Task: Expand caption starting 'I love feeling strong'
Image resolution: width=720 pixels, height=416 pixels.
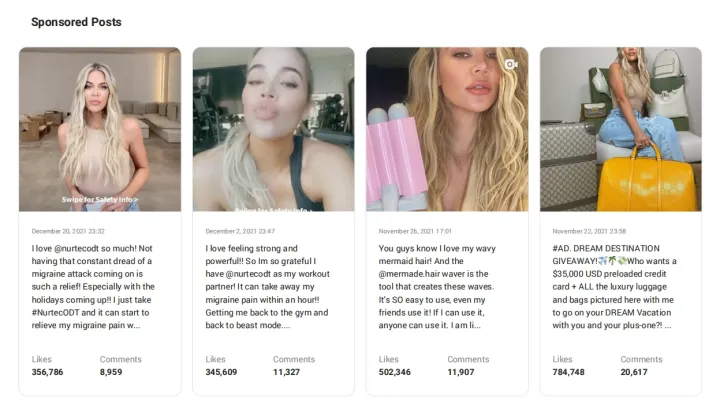Action: (268, 287)
